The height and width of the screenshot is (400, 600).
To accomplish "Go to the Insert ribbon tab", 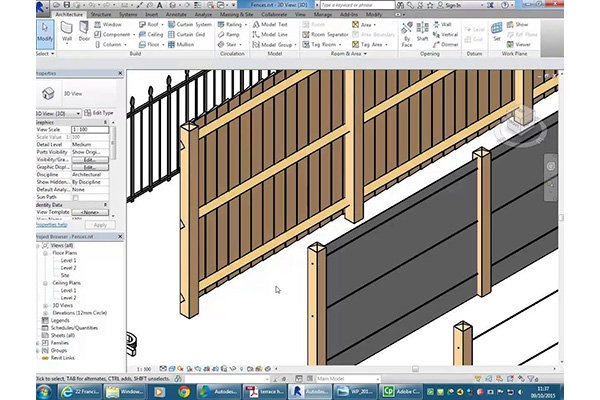I will (151, 15).
